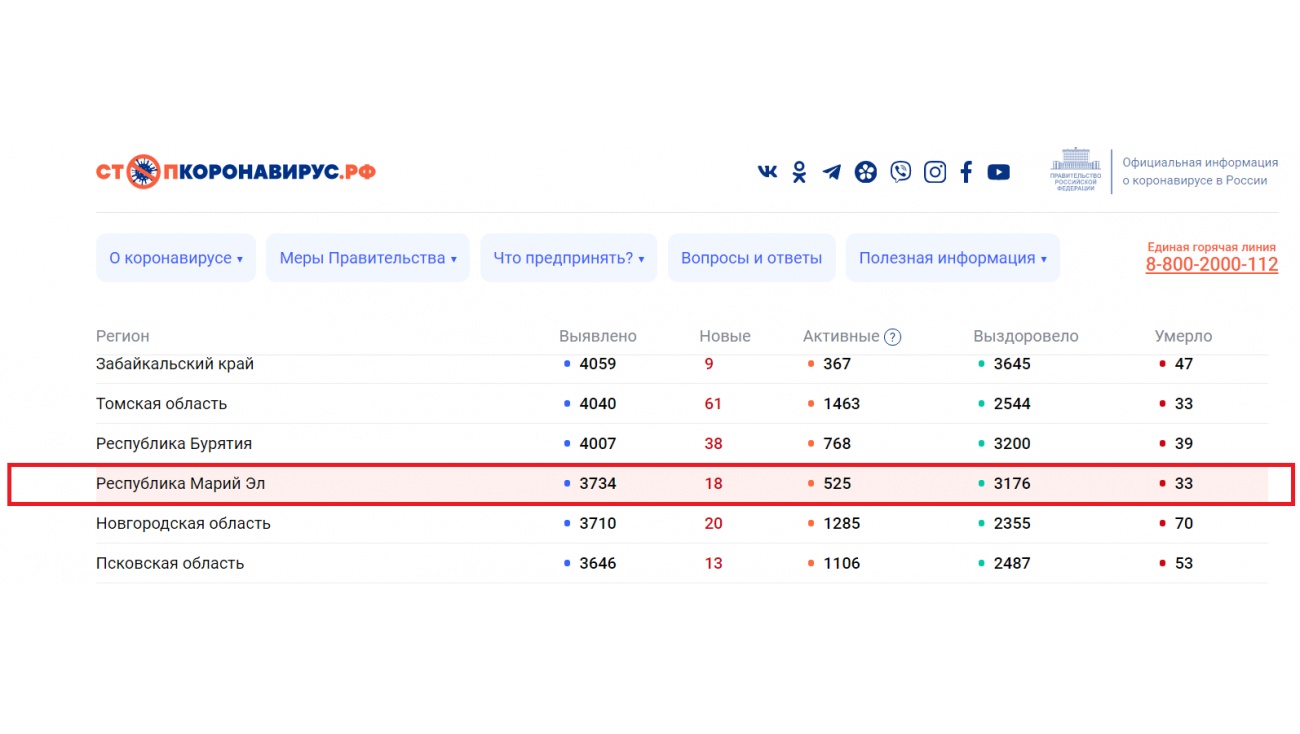Open the Odnoklassniki social icon
The width and height of the screenshot is (1300, 734).
[x=799, y=172]
